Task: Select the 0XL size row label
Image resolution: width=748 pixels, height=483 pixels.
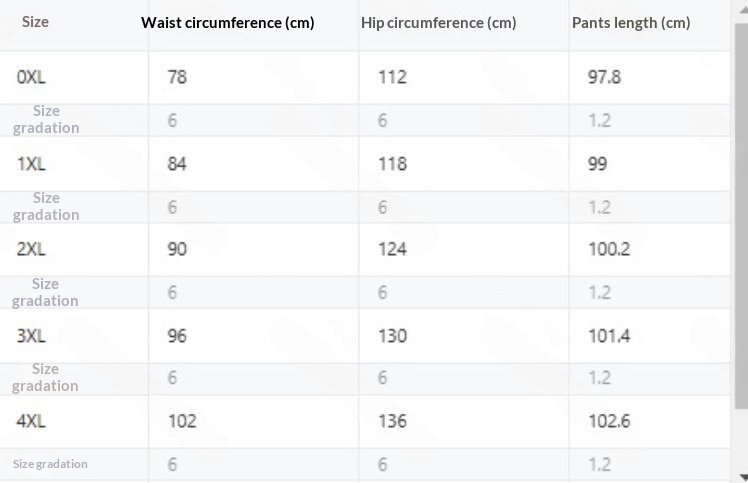Action: [x=31, y=76]
